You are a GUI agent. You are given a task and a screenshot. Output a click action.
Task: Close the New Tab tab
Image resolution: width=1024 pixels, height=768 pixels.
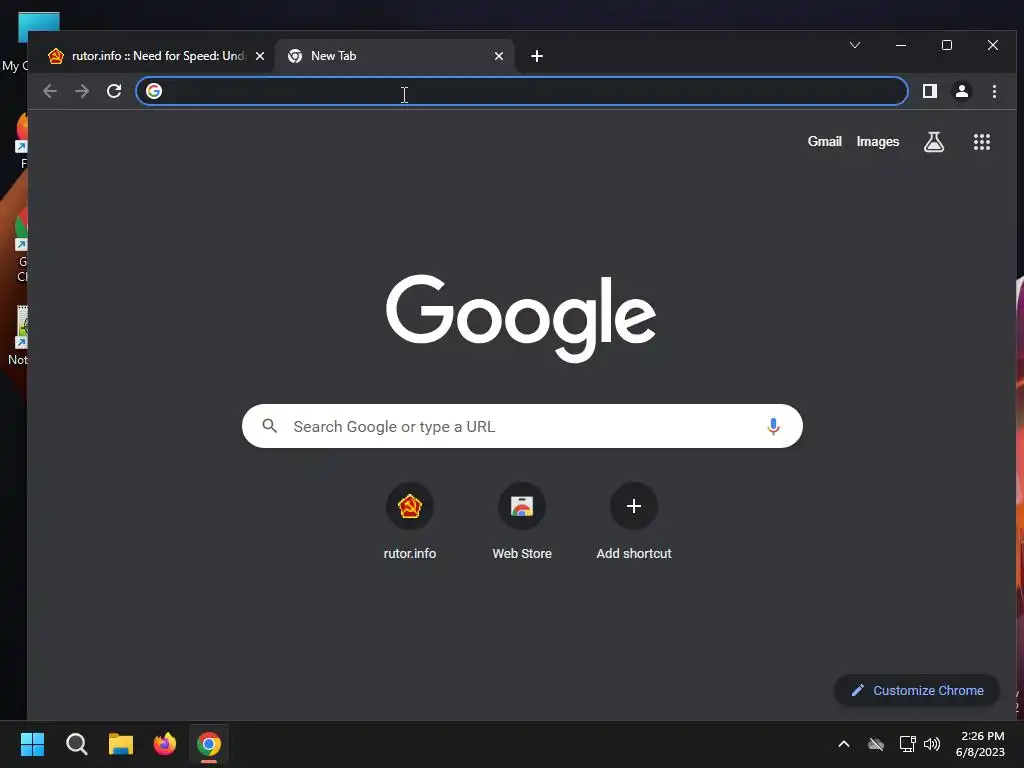click(x=499, y=56)
